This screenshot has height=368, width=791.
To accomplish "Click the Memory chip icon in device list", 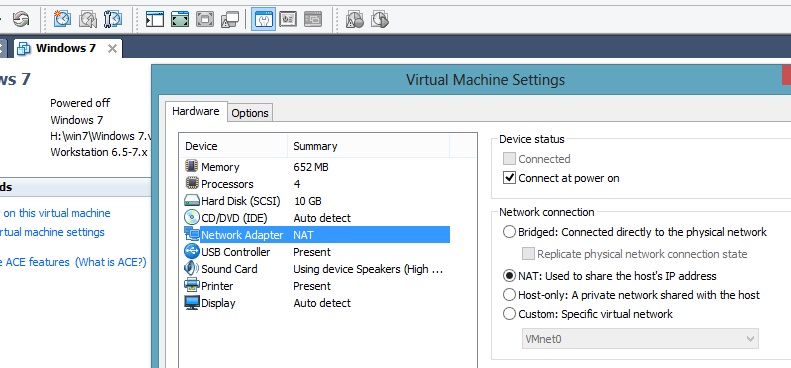I will 192,166.
